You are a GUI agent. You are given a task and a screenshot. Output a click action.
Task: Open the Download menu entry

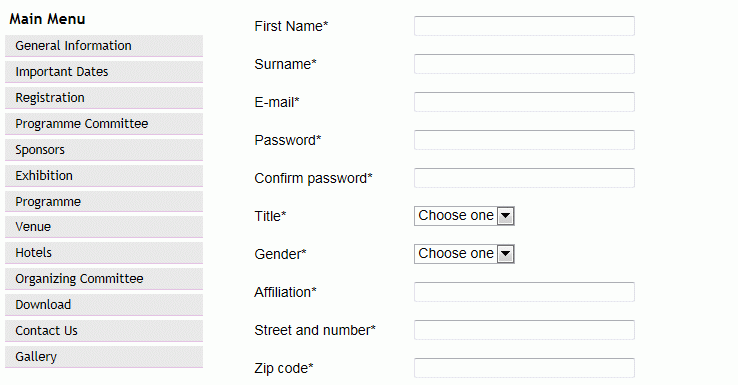(104, 305)
